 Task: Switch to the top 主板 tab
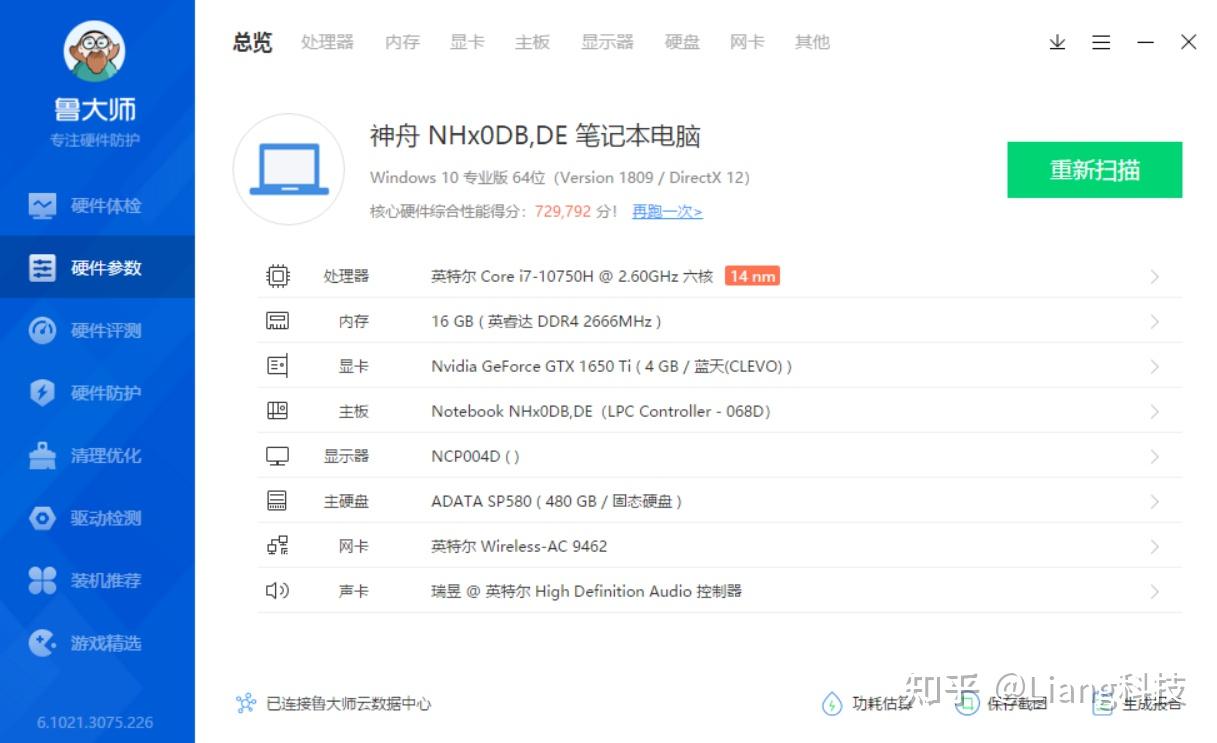click(532, 42)
